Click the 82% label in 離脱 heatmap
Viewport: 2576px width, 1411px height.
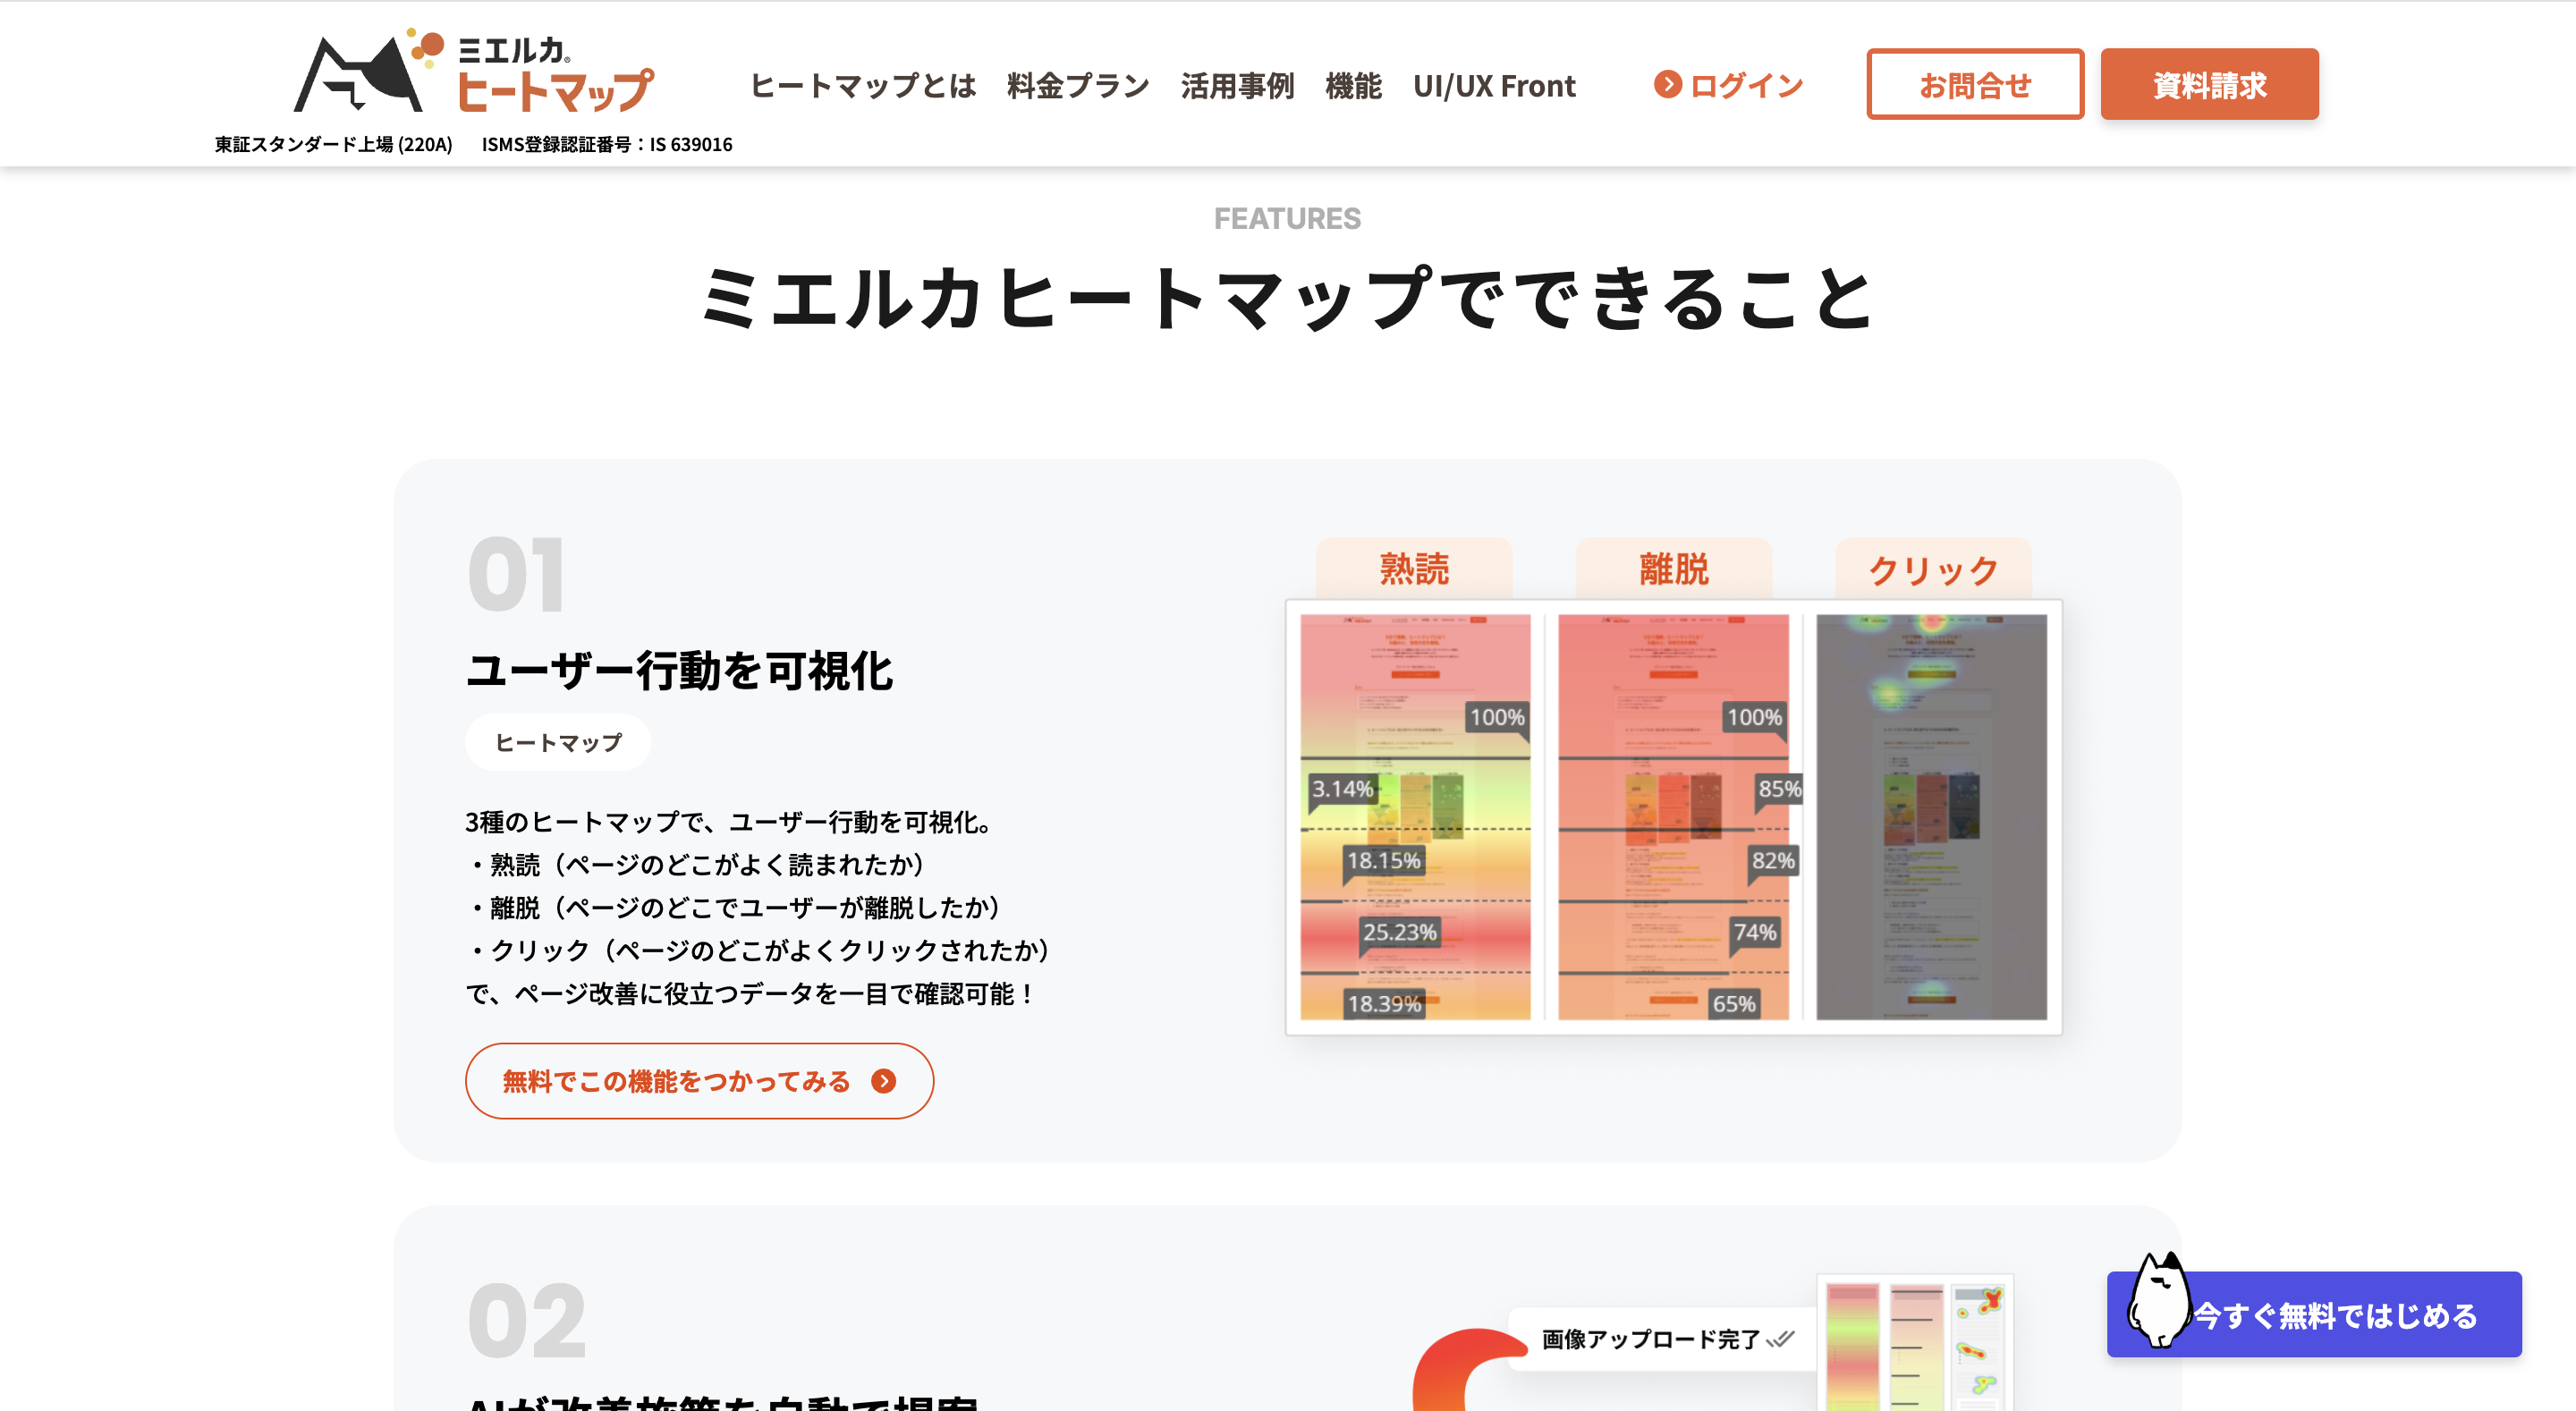point(1772,860)
